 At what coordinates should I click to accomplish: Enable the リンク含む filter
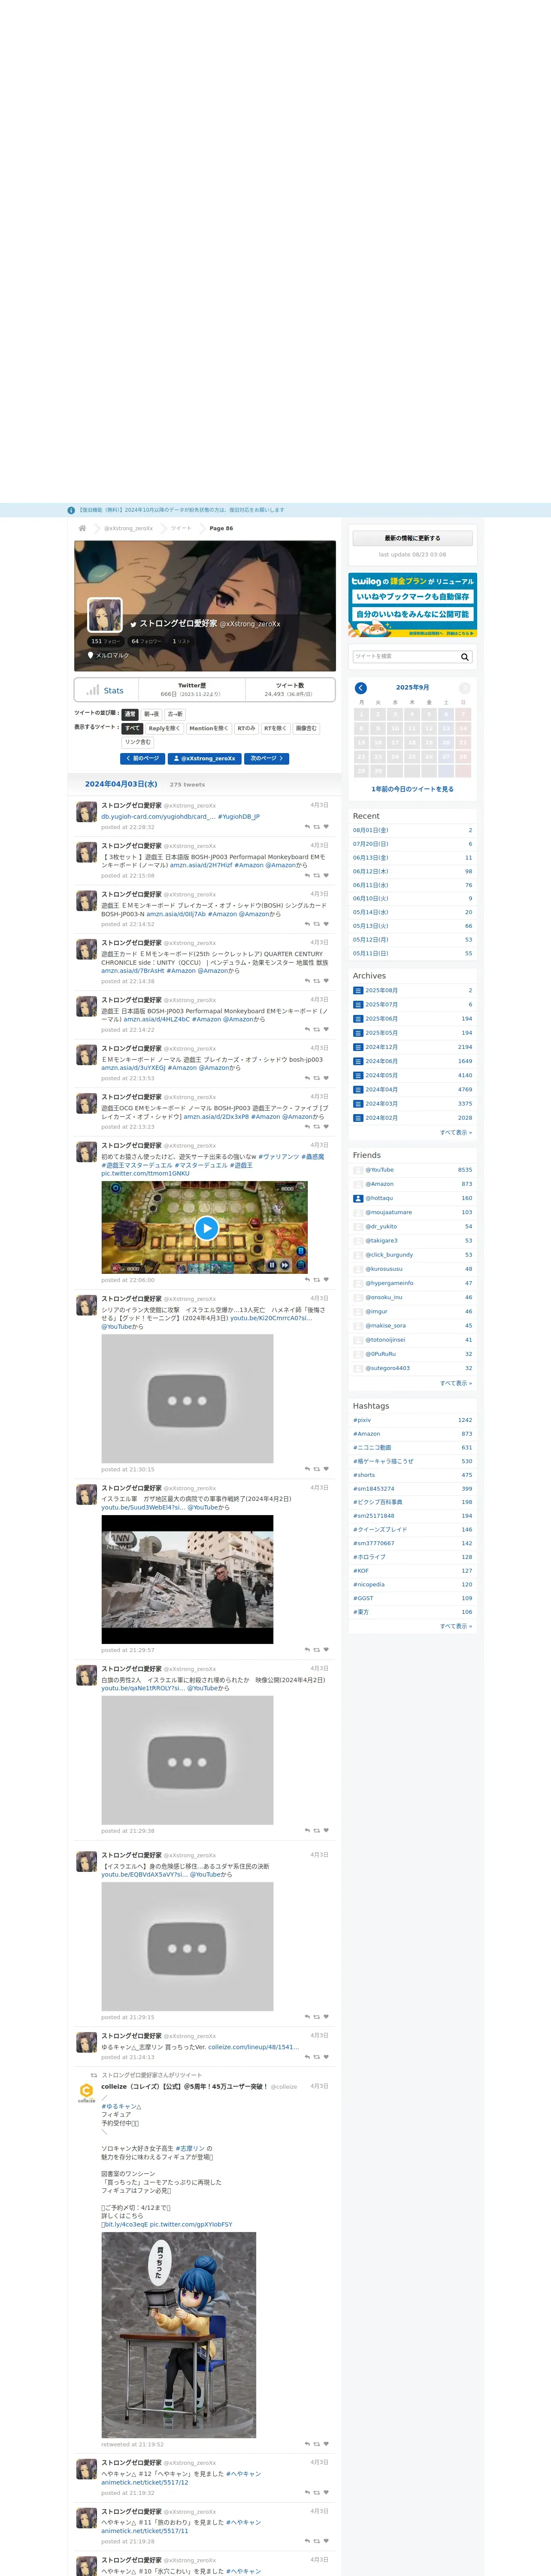138,742
